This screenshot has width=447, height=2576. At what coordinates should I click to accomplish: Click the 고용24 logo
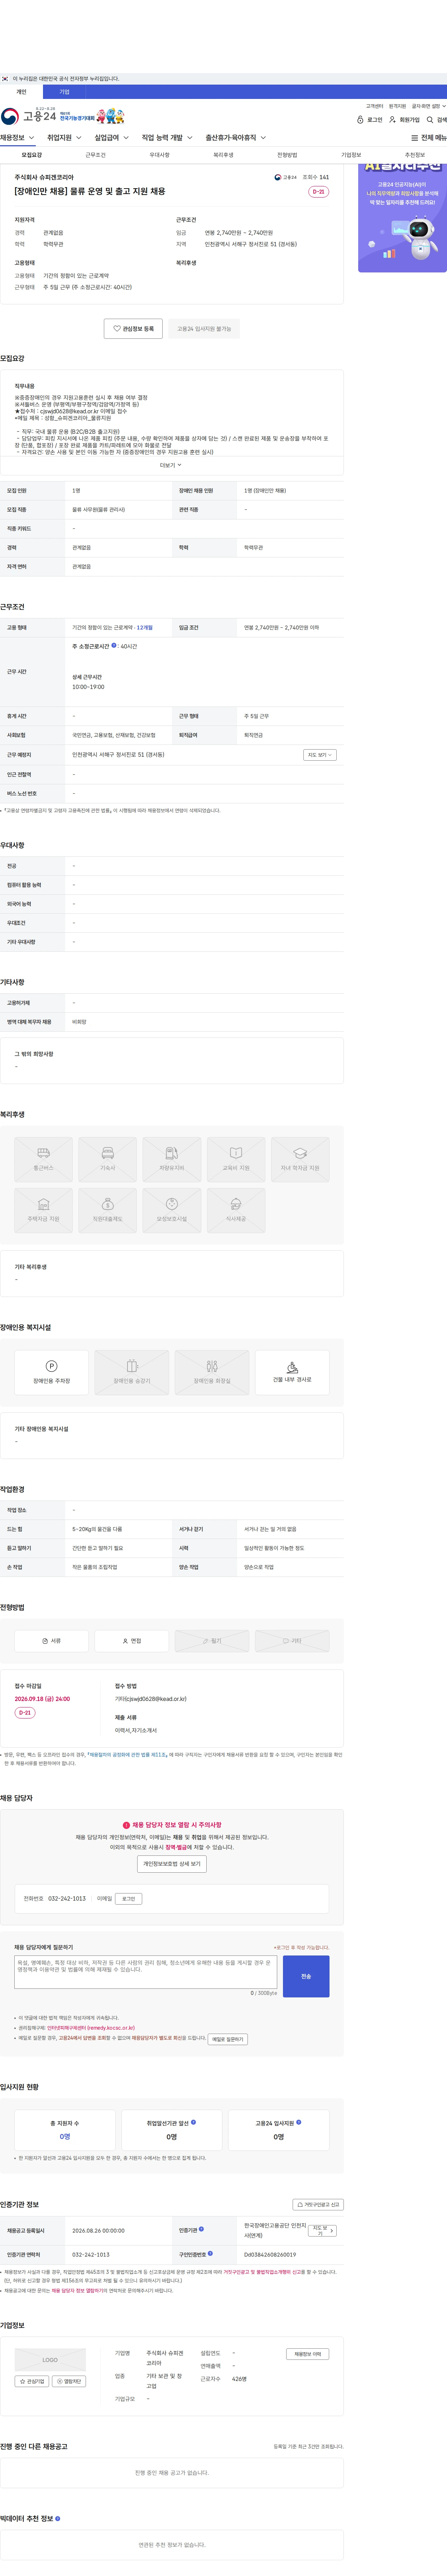[29, 116]
